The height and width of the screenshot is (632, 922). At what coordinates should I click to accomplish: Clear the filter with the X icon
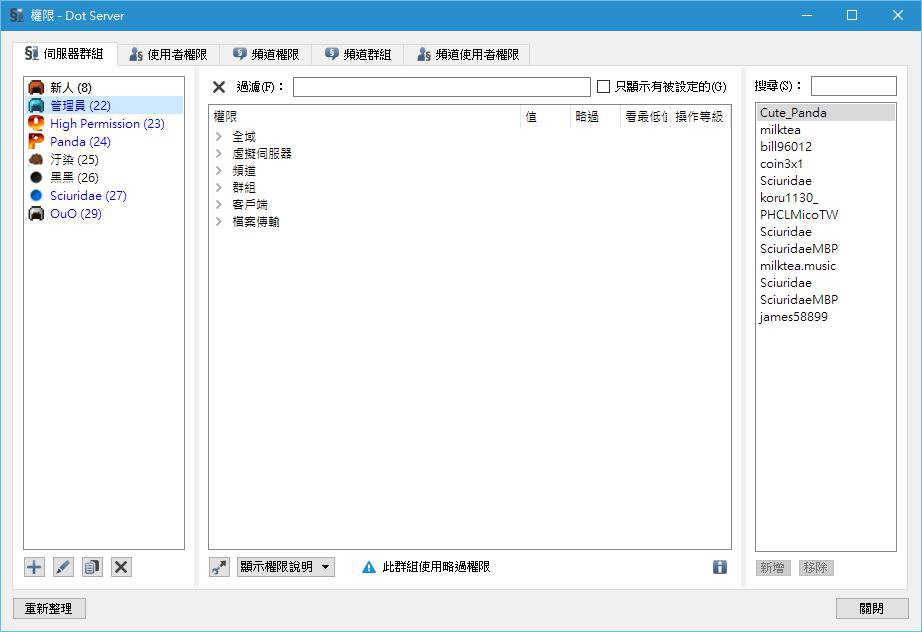coord(219,87)
